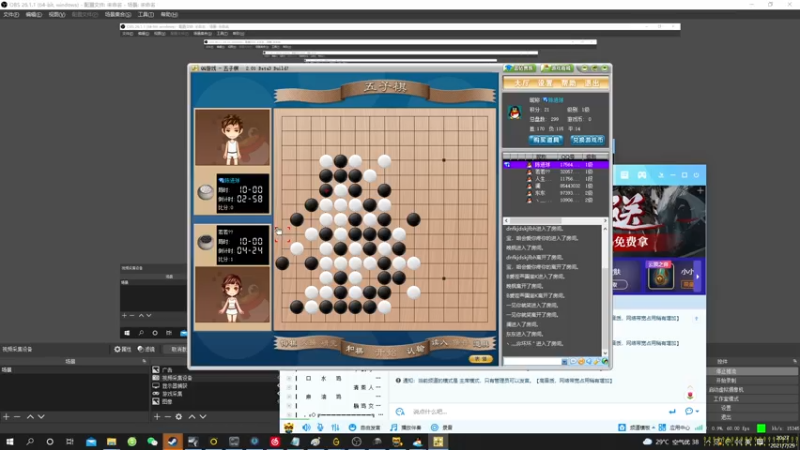Add a source with the plus icon in the sources panel
This screenshot has width=800, height=450.
point(157,416)
